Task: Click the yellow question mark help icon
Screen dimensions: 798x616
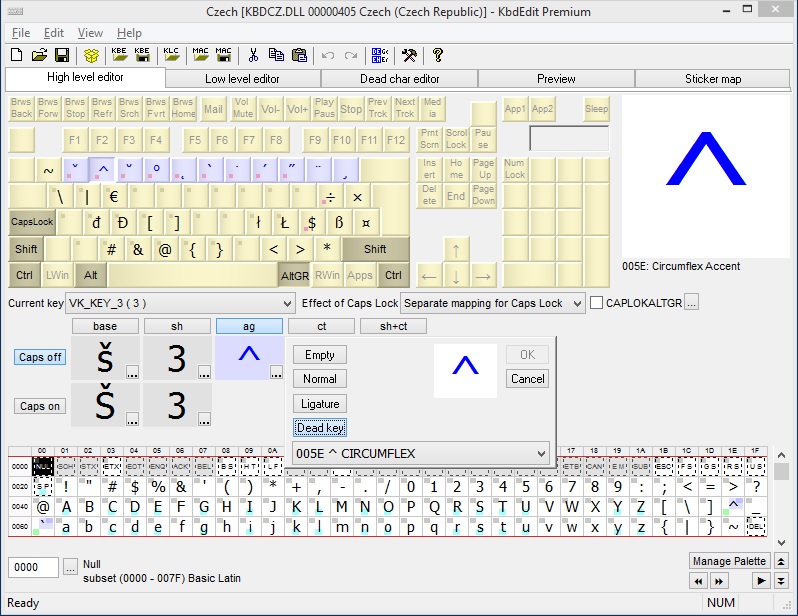Action: click(438, 55)
